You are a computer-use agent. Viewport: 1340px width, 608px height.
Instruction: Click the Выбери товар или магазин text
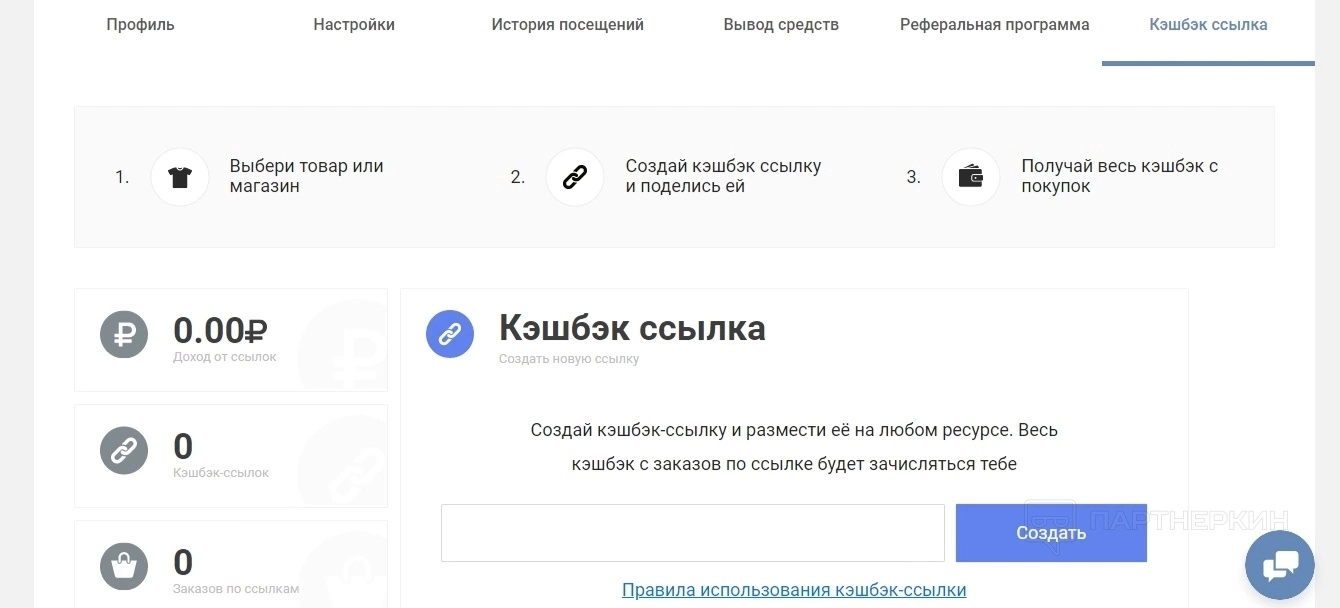(x=307, y=176)
